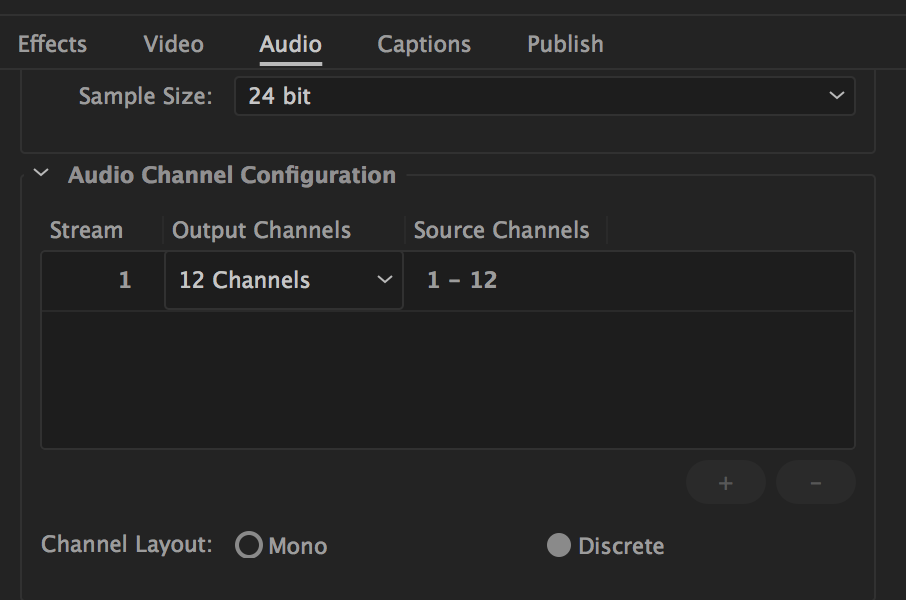The image size is (906, 600).
Task: Choose the Mono channel layout radio button
Action: tap(249, 545)
